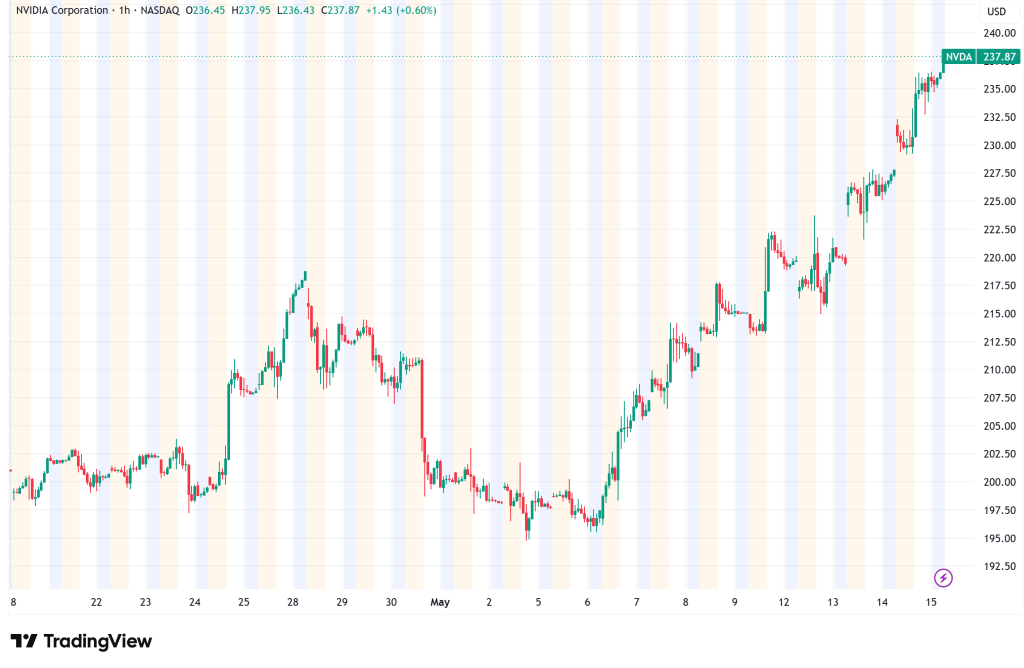The image size is (1024, 668).
Task: Click date 25 on the time axis
Action: [244, 603]
